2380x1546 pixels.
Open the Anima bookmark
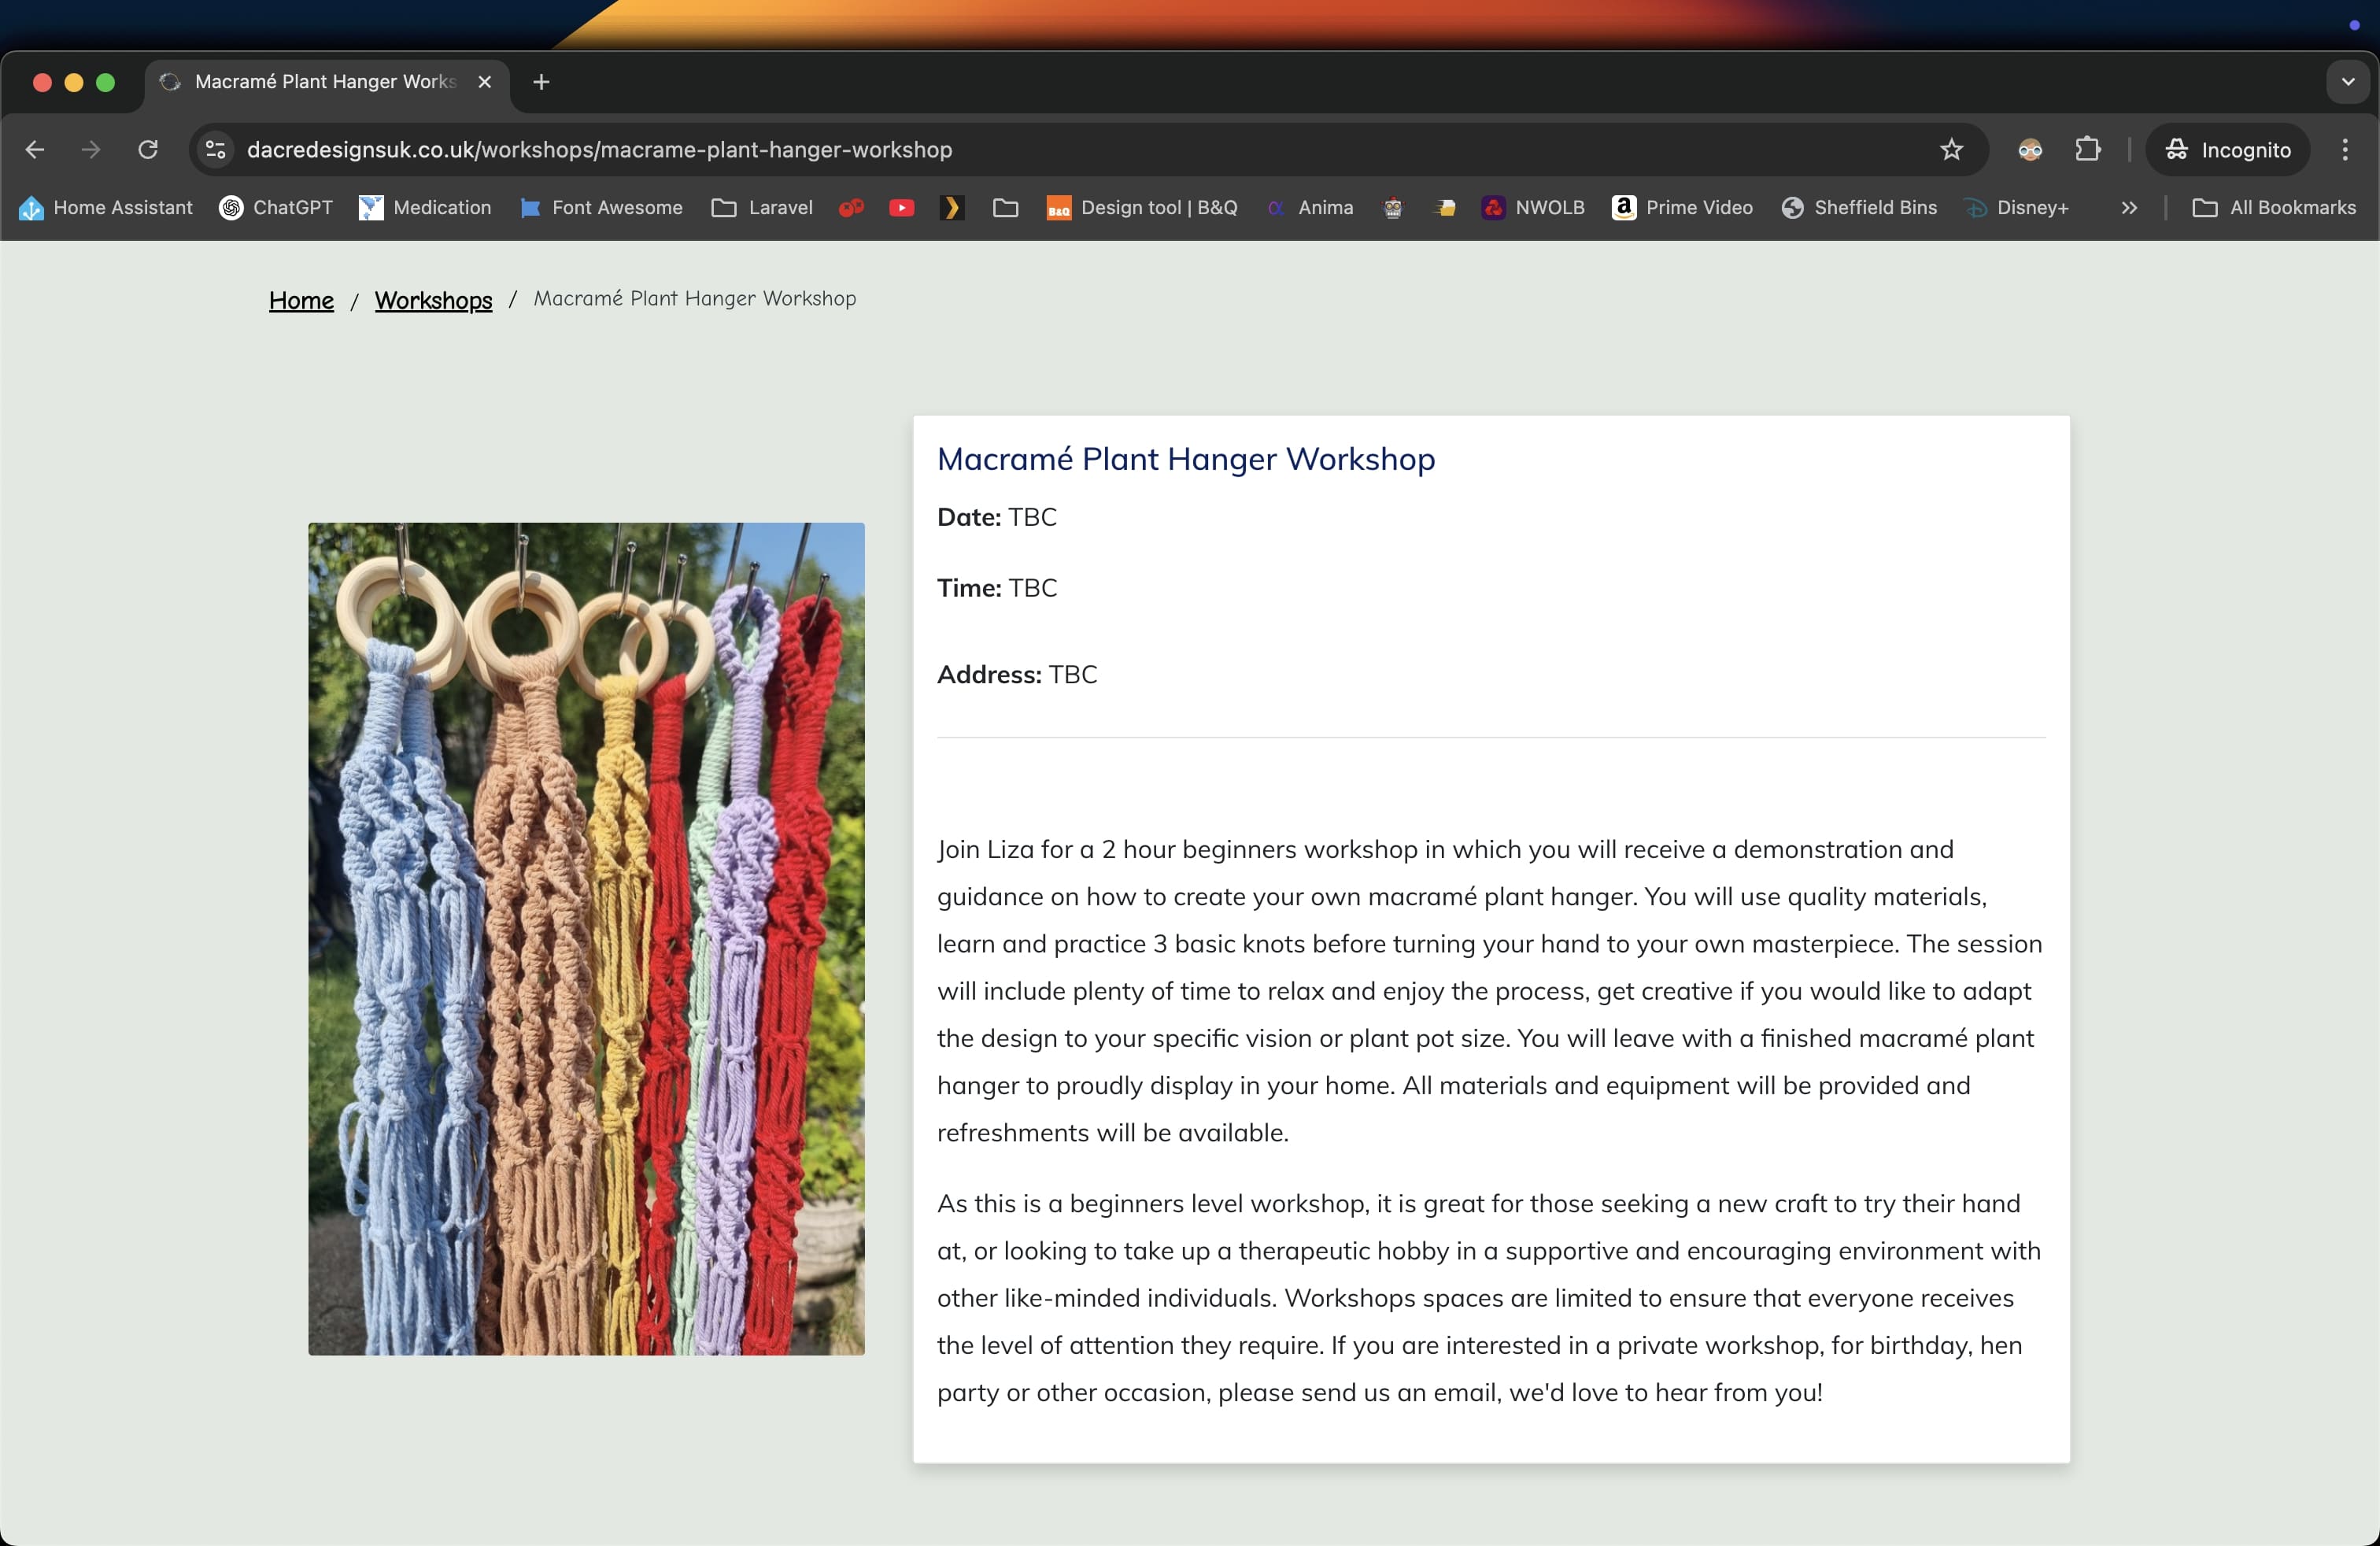(x=1310, y=208)
